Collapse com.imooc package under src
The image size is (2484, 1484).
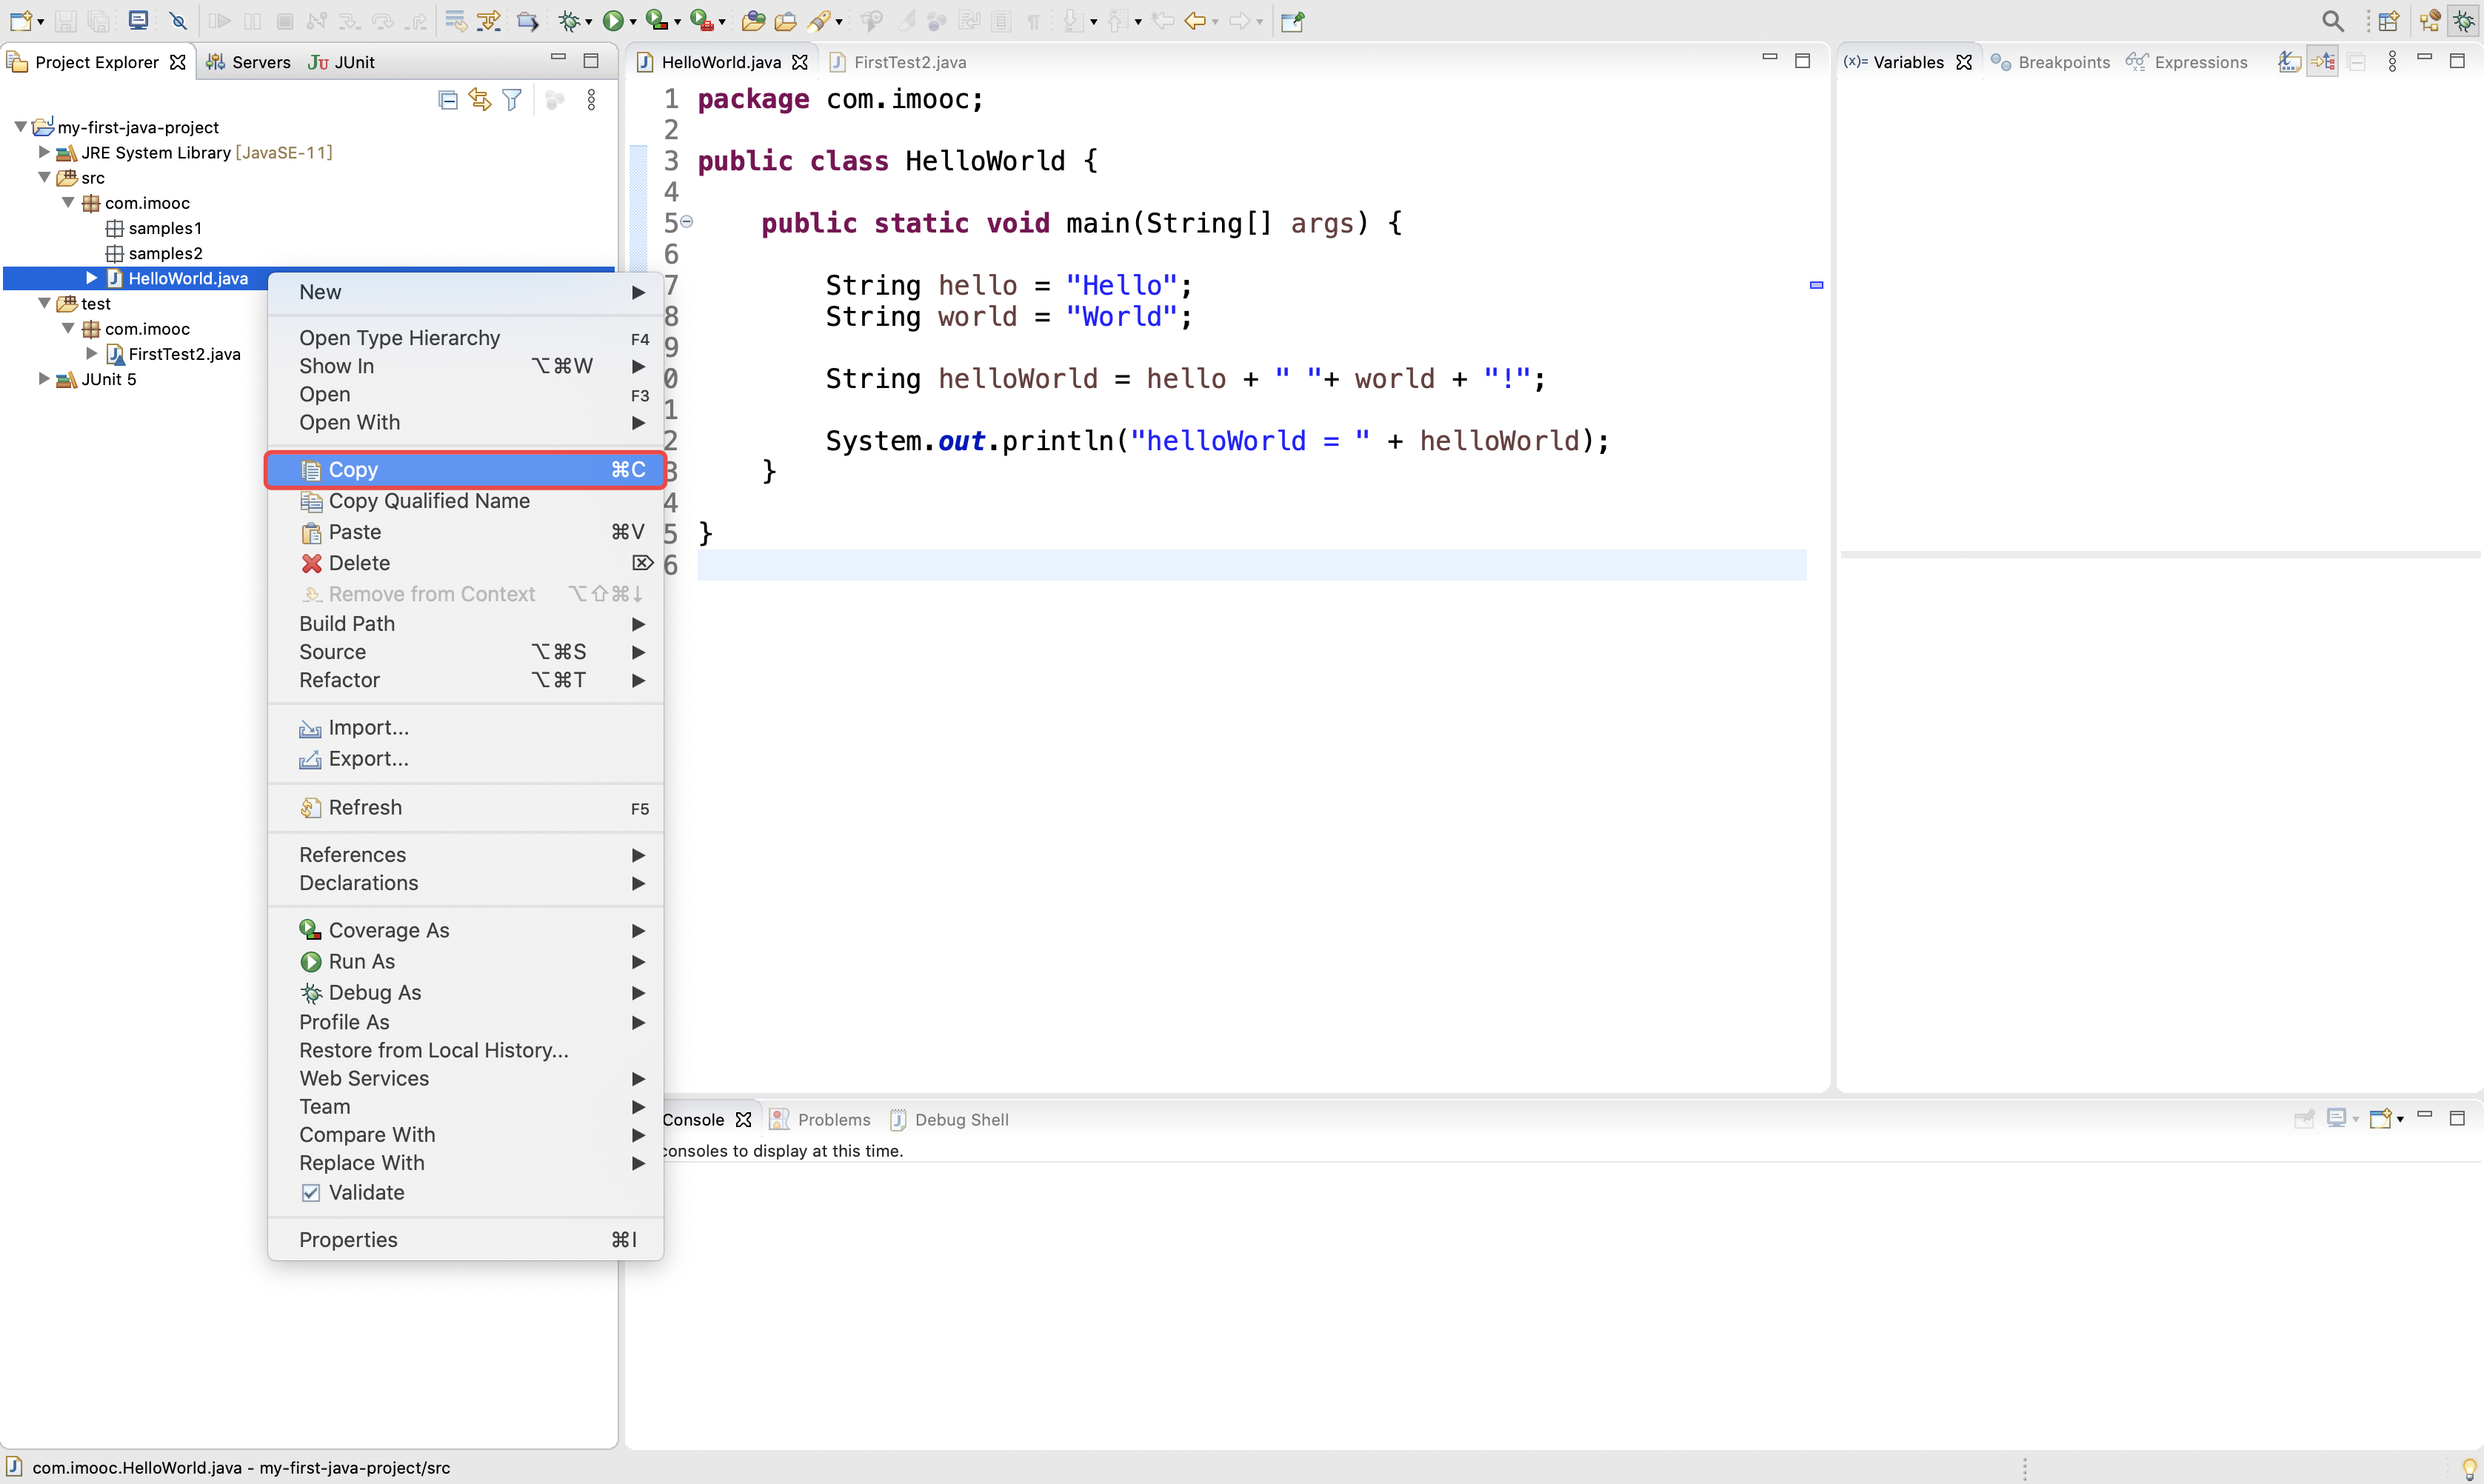(x=68, y=202)
